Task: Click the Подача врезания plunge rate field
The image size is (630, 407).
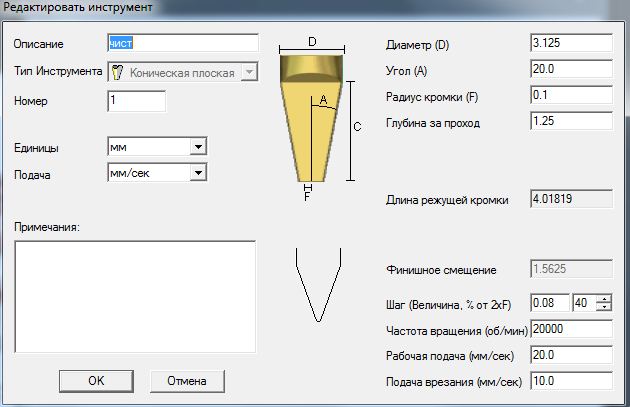Action: tap(571, 382)
